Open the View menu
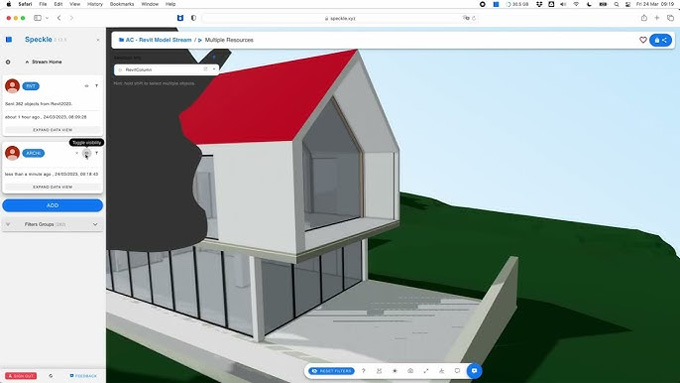 point(75,4)
